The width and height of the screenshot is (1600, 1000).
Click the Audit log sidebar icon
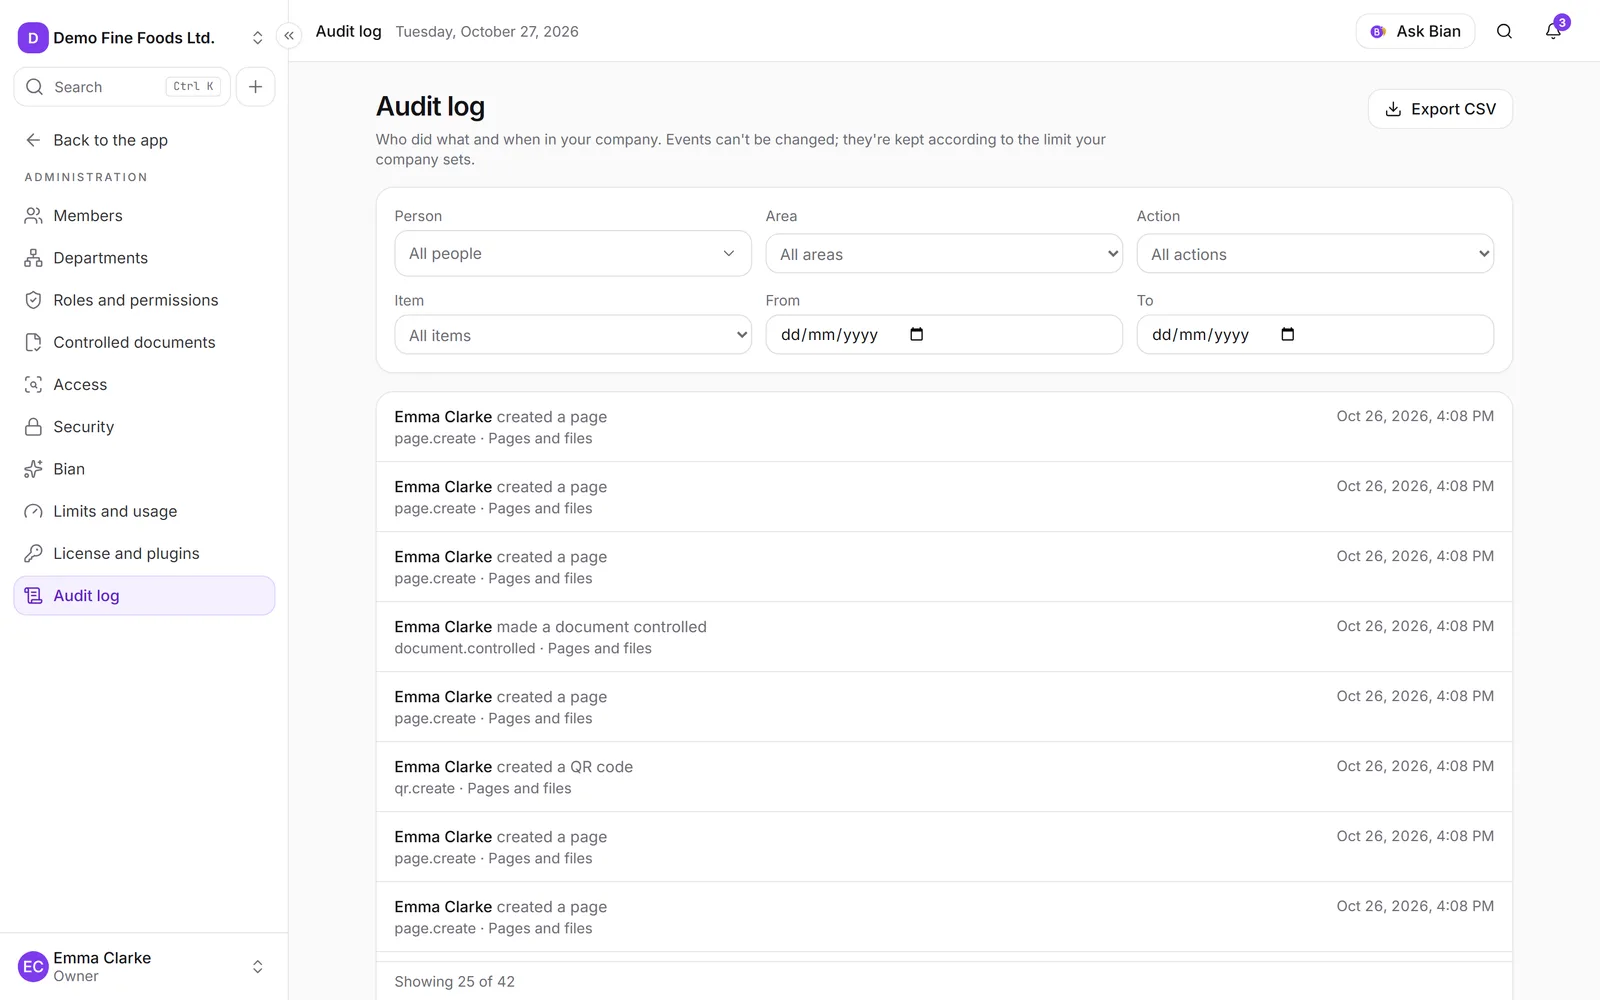point(33,596)
